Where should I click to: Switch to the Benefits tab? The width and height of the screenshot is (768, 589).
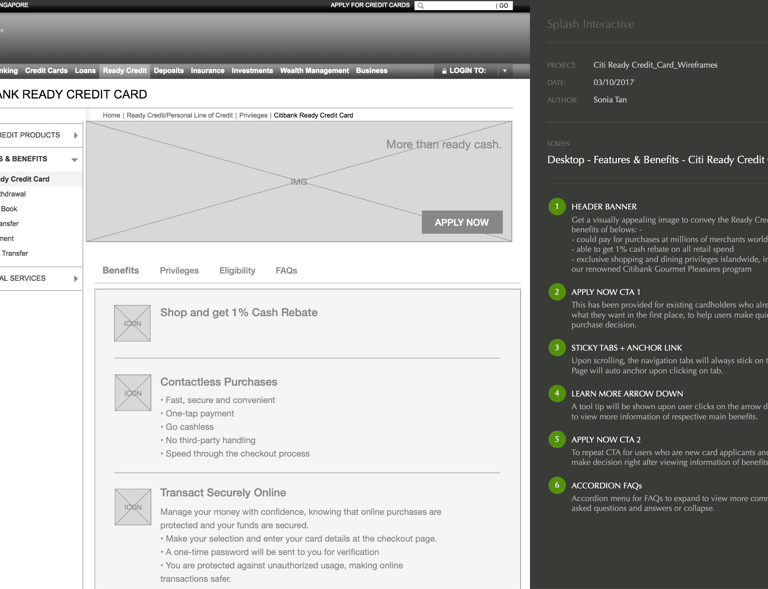pos(120,270)
